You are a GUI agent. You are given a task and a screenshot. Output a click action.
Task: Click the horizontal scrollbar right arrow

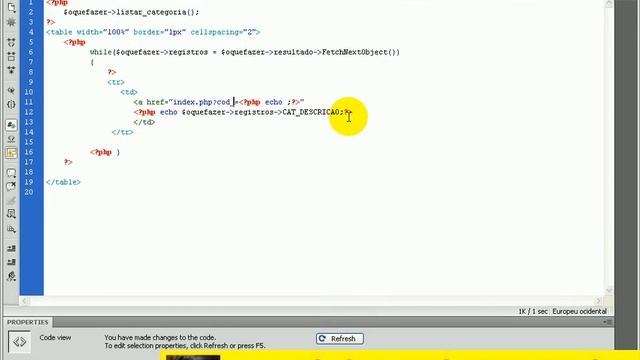pos(598,301)
